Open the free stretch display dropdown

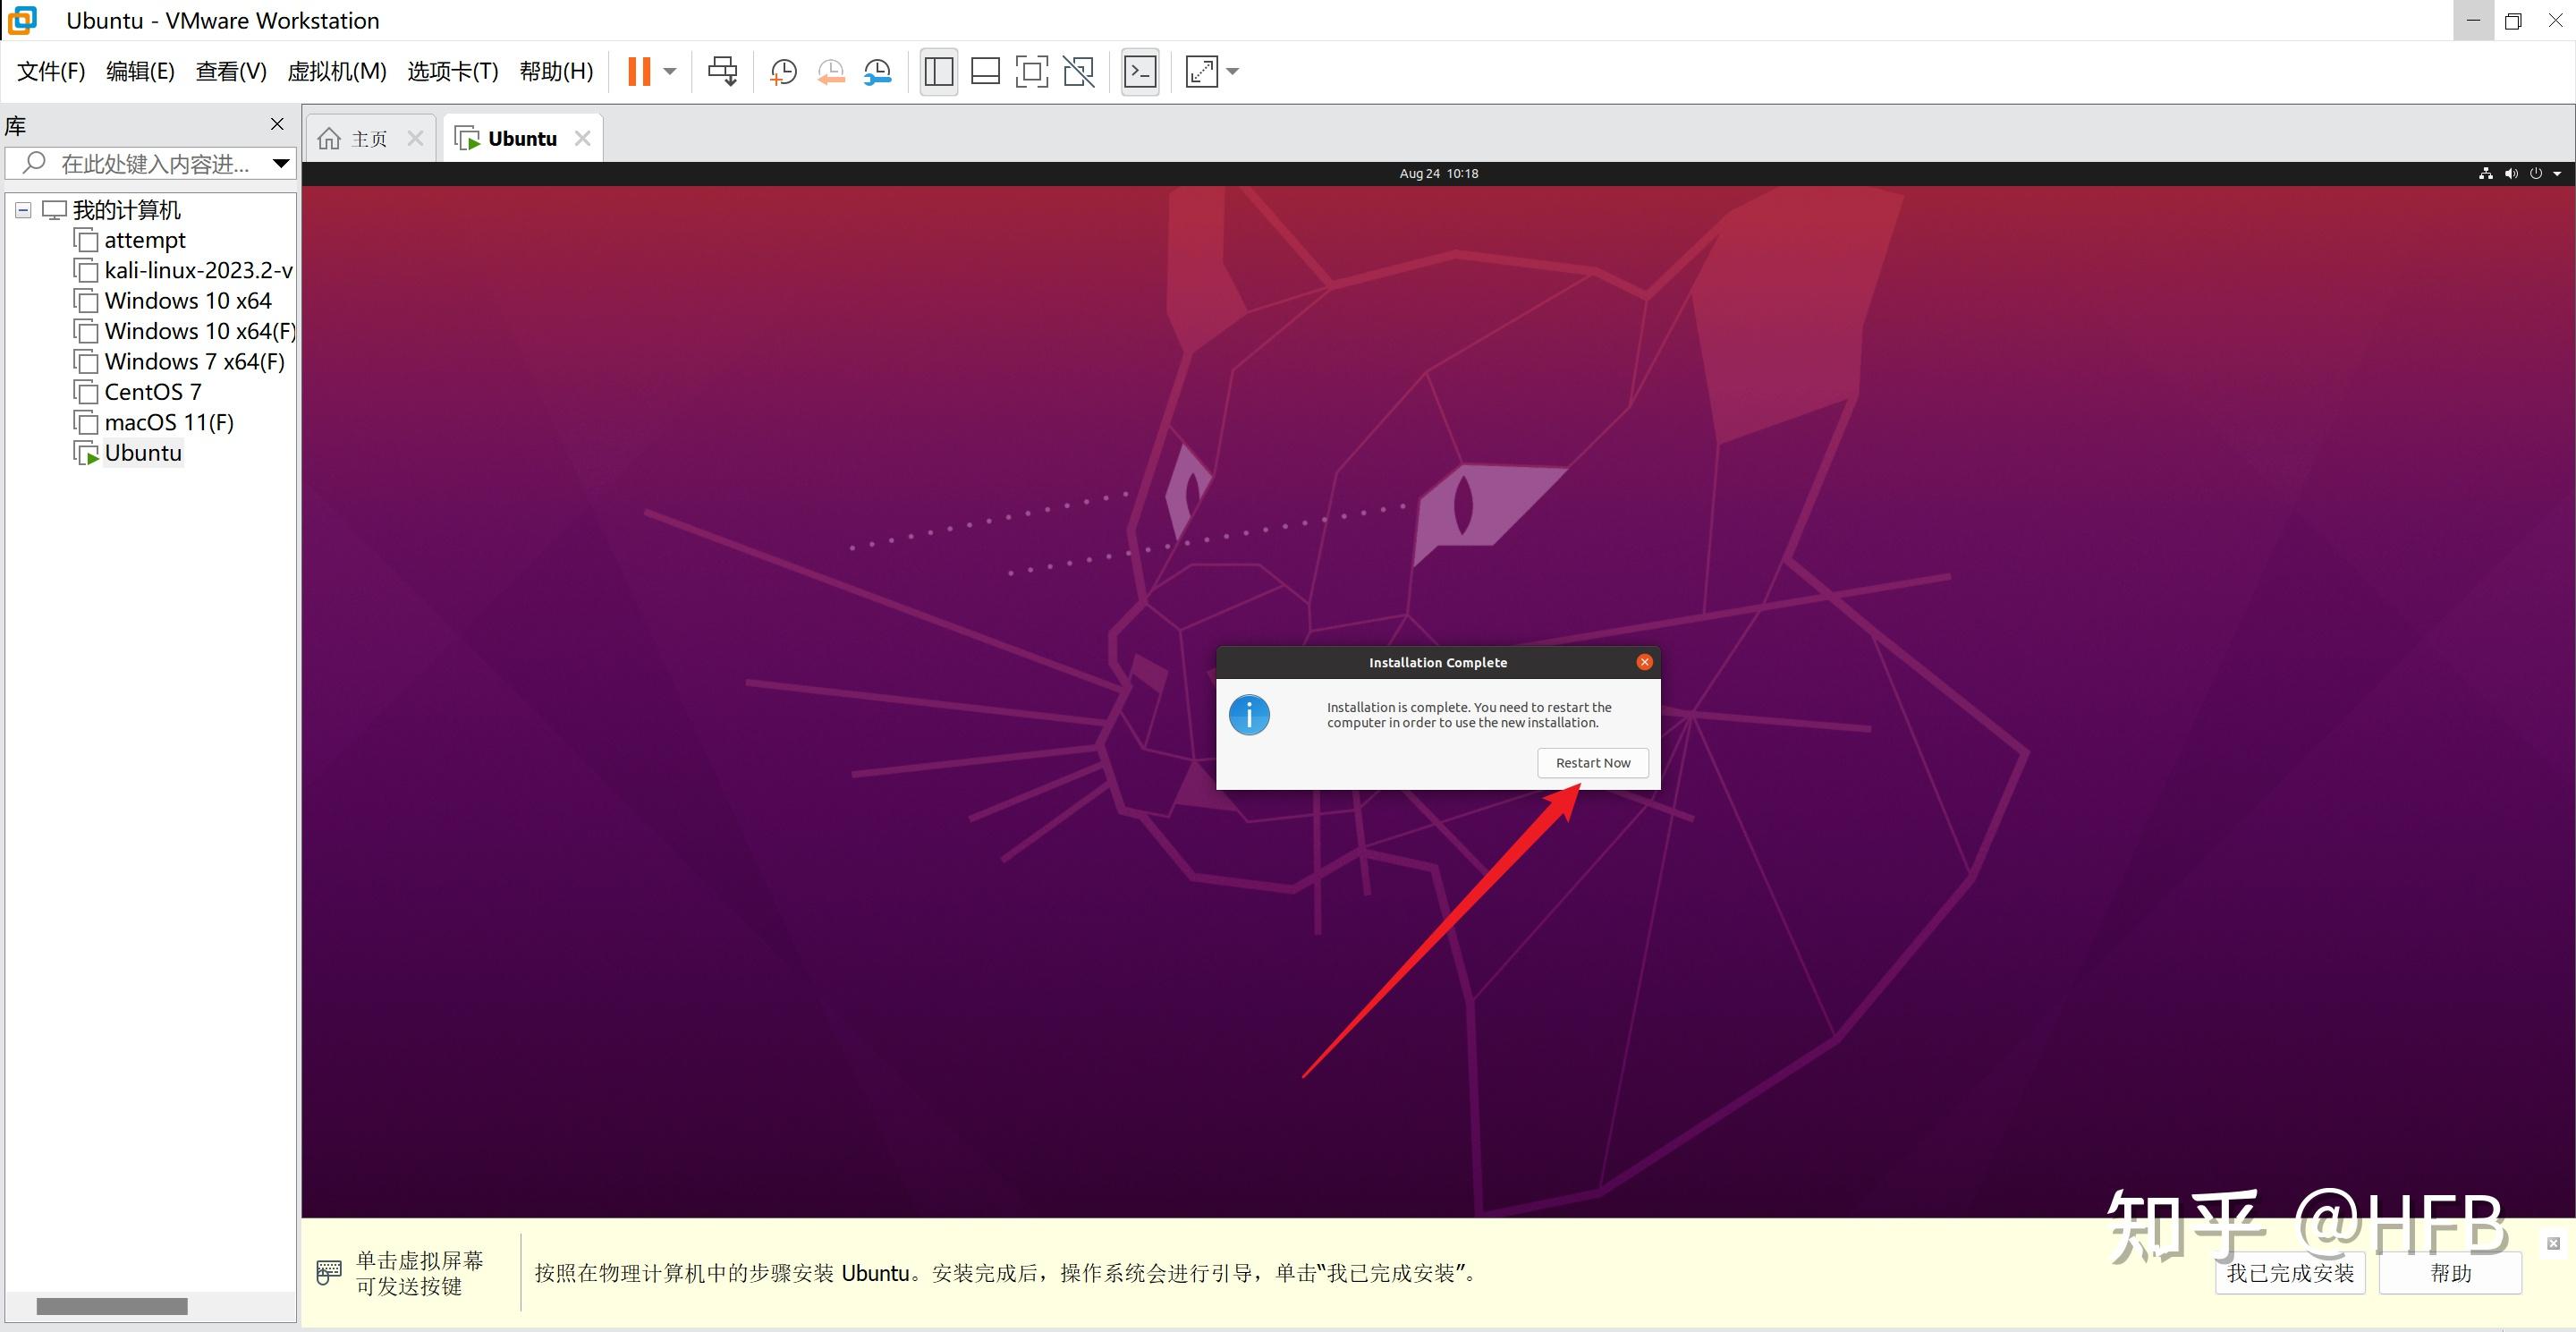1233,71
